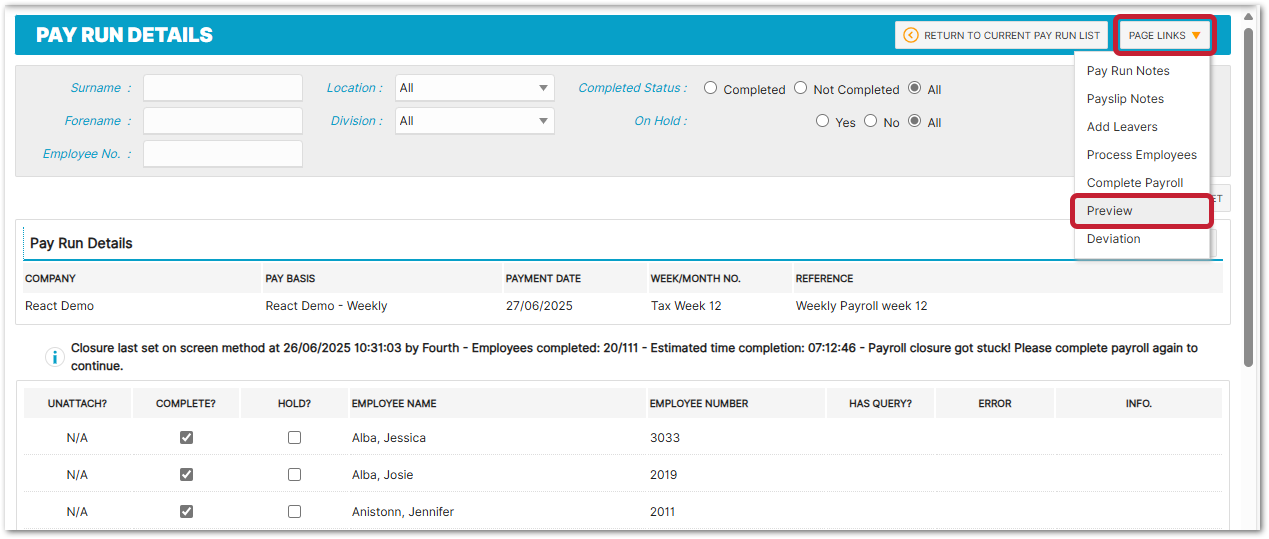The image size is (1269, 539).
Task: Open Pay Run Notes menu item
Action: (x=1127, y=71)
